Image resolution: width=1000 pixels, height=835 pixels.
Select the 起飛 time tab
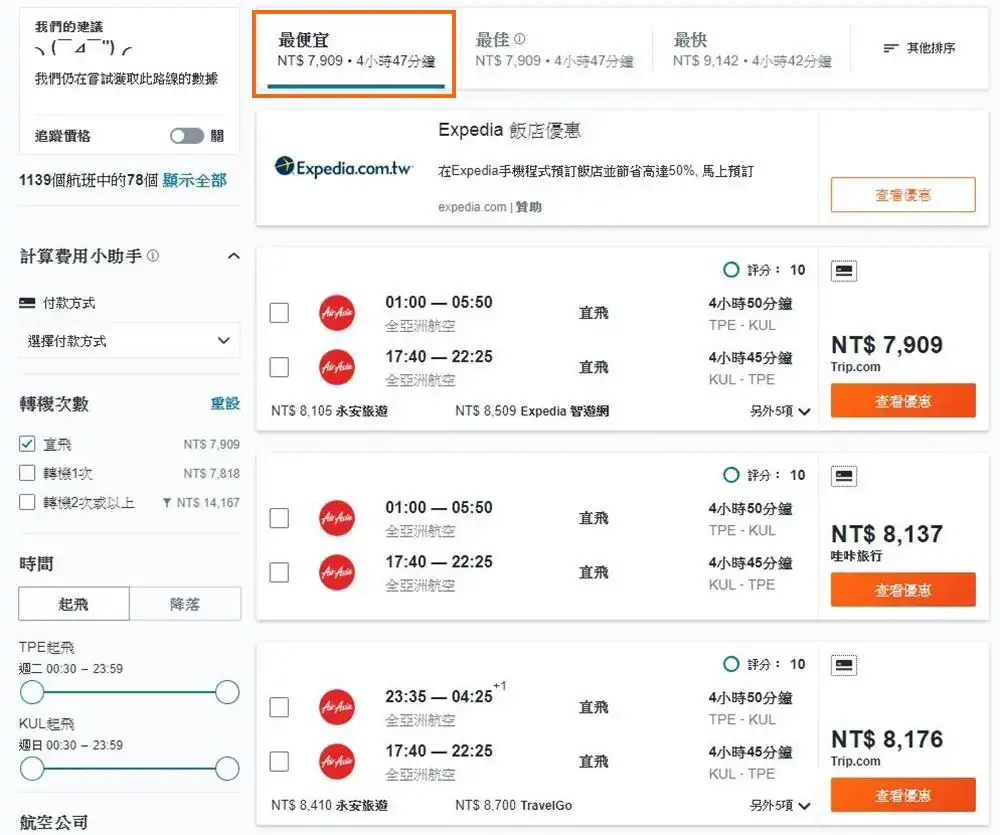(74, 603)
